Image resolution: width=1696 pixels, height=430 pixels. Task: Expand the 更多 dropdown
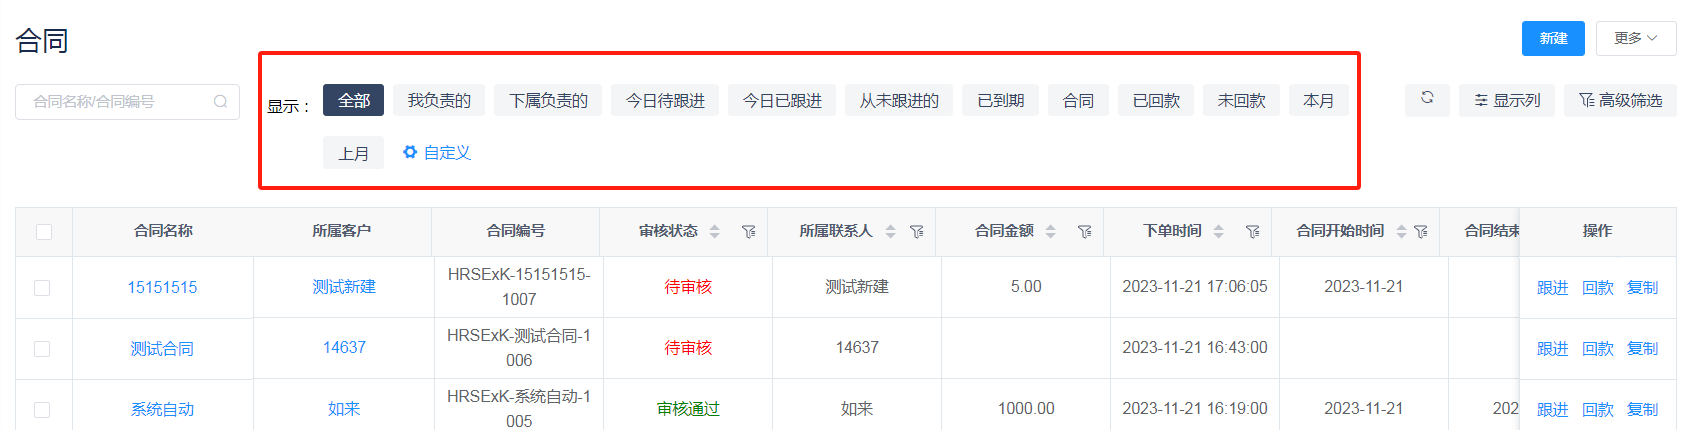coord(1635,38)
